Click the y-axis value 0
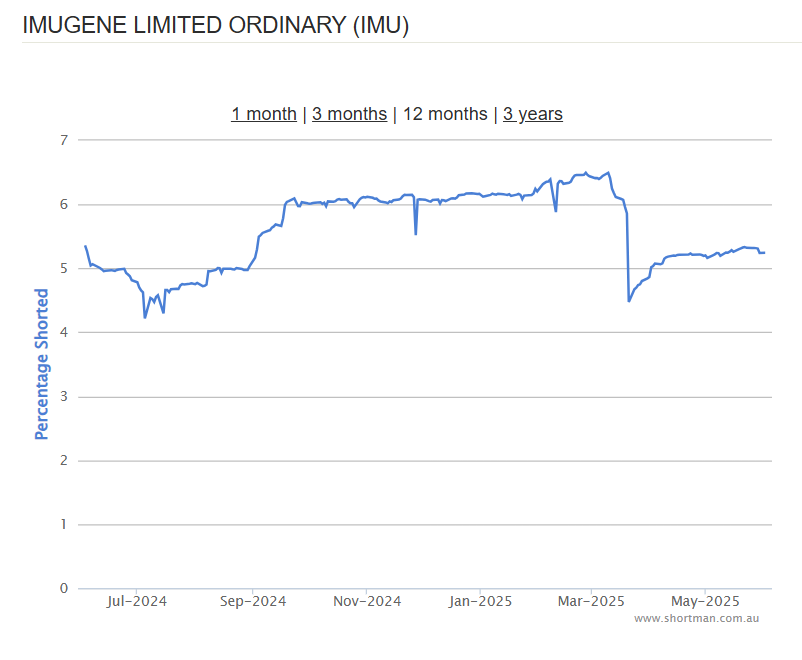Viewport: 802px width, 660px height. [63, 588]
